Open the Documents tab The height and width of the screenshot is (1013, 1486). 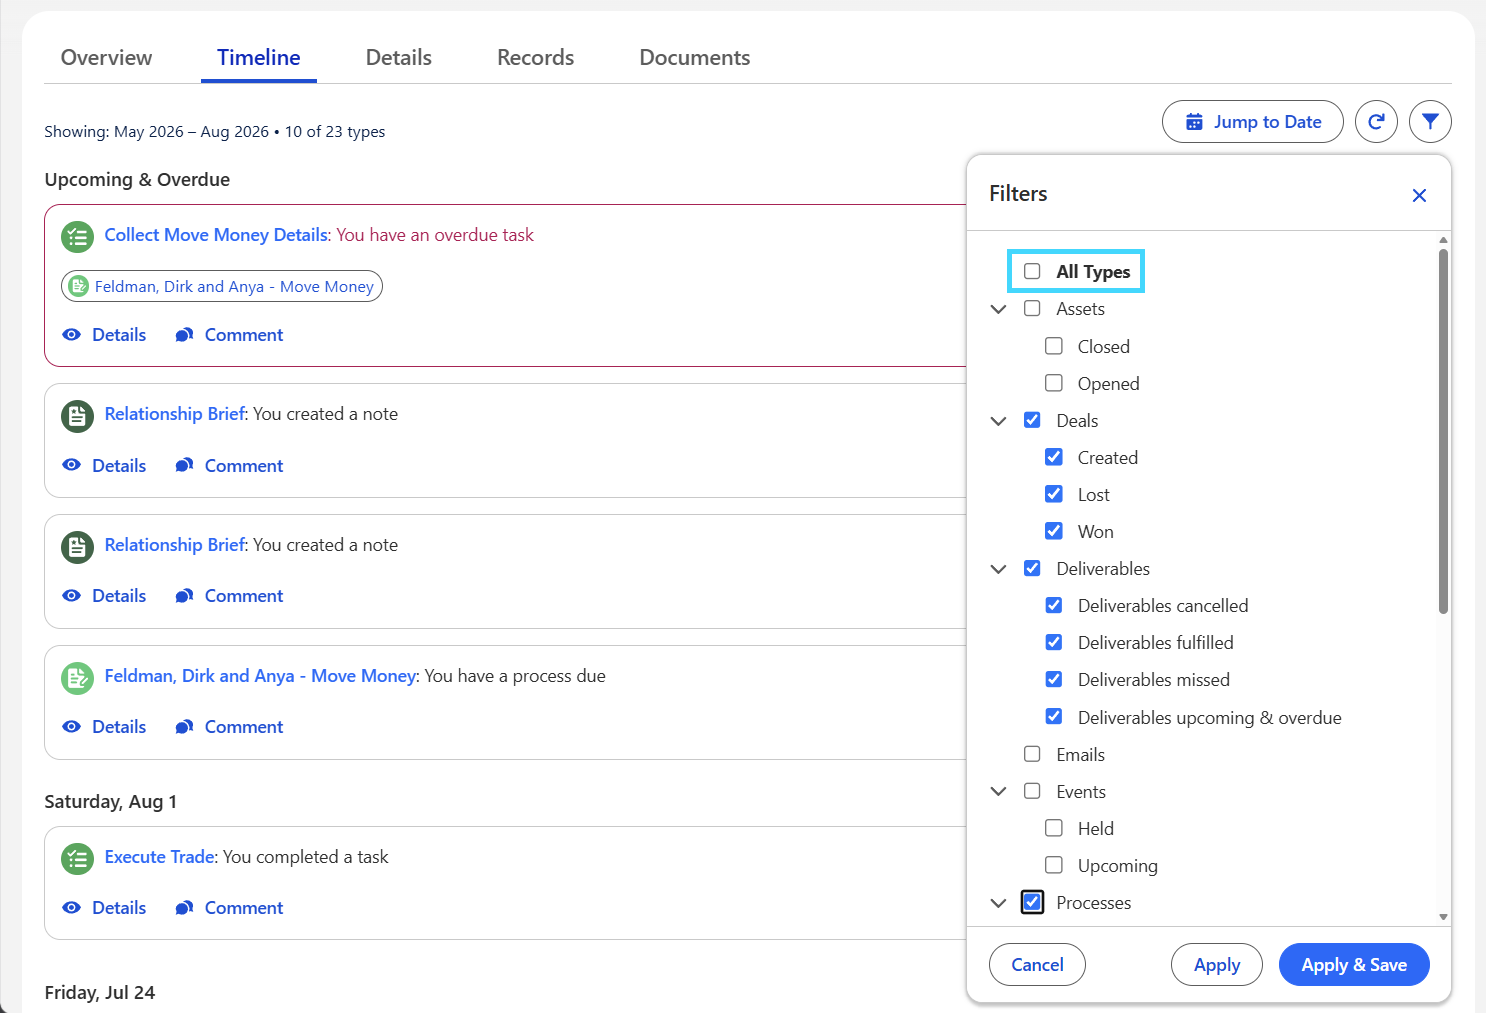pos(695,58)
